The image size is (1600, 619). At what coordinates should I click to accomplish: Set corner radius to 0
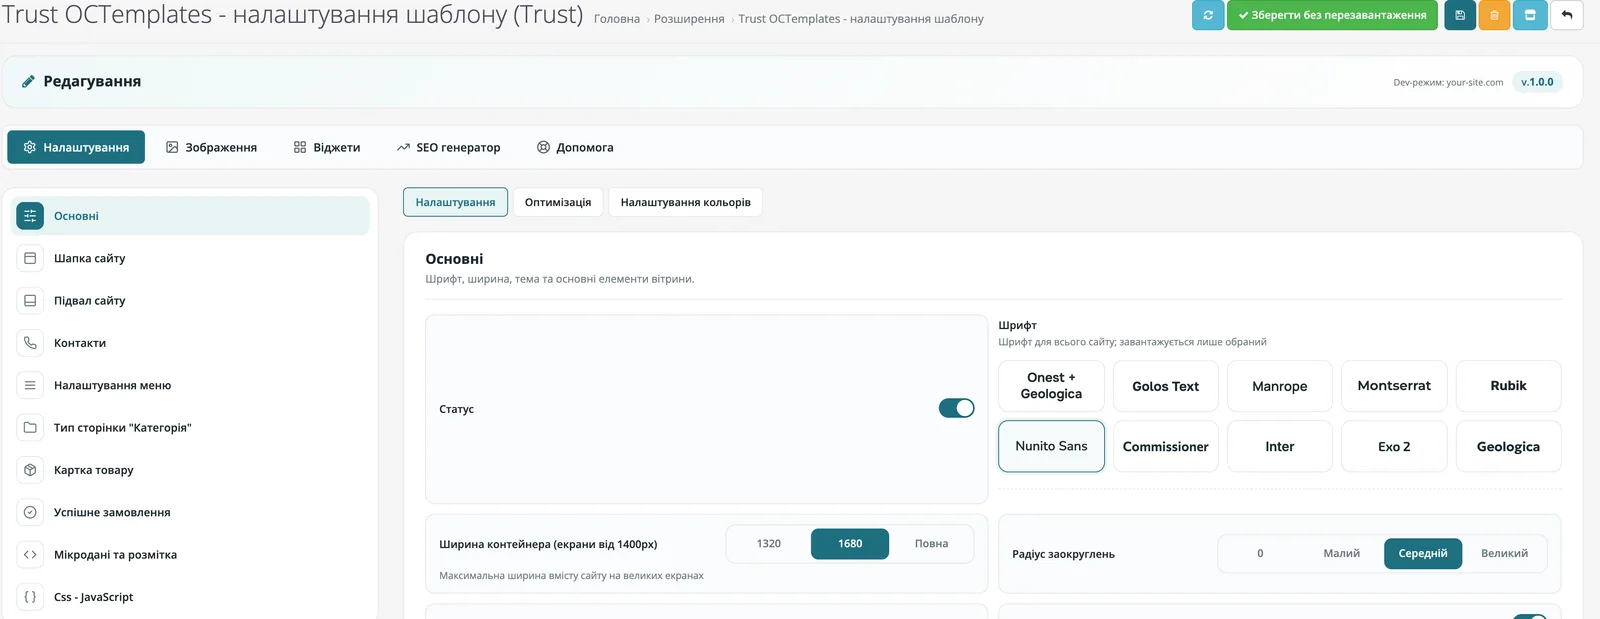coord(1260,554)
